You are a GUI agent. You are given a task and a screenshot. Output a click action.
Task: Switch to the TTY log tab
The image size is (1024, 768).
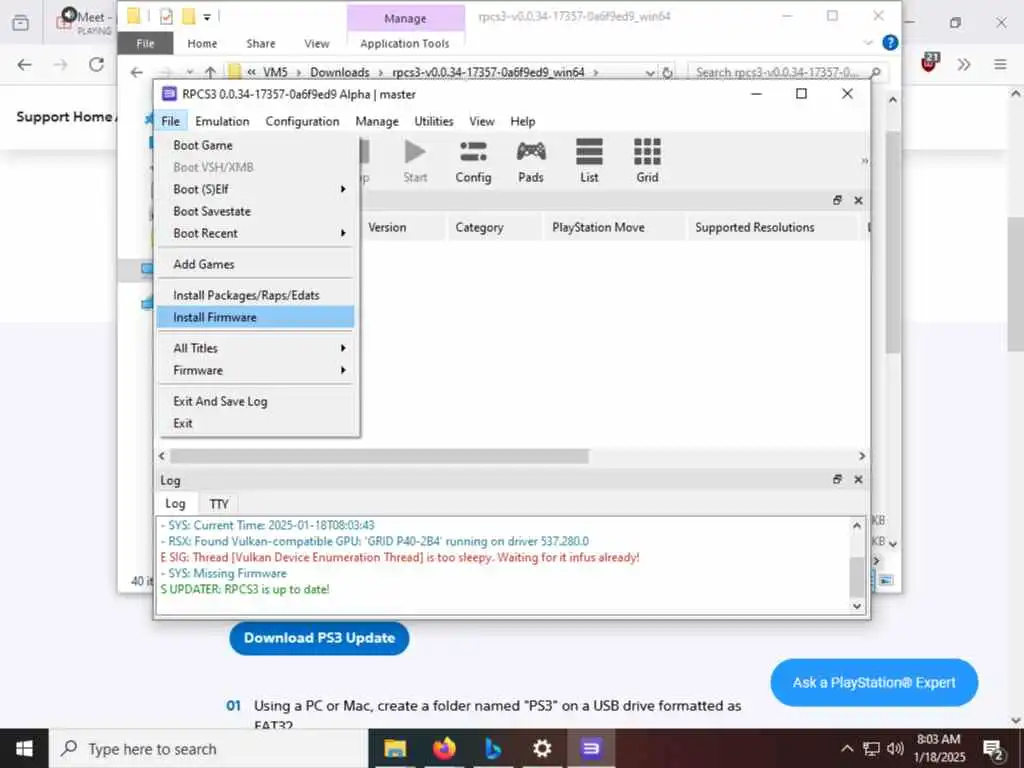[x=219, y=504]
